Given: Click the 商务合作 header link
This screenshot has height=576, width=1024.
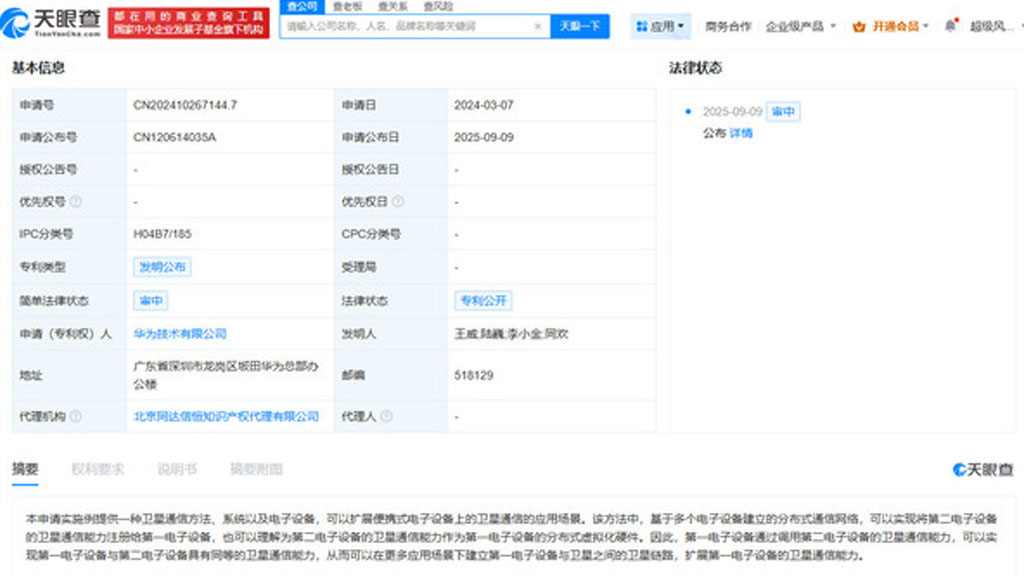Looking at the screenshot, I should (x=727, y=26).
